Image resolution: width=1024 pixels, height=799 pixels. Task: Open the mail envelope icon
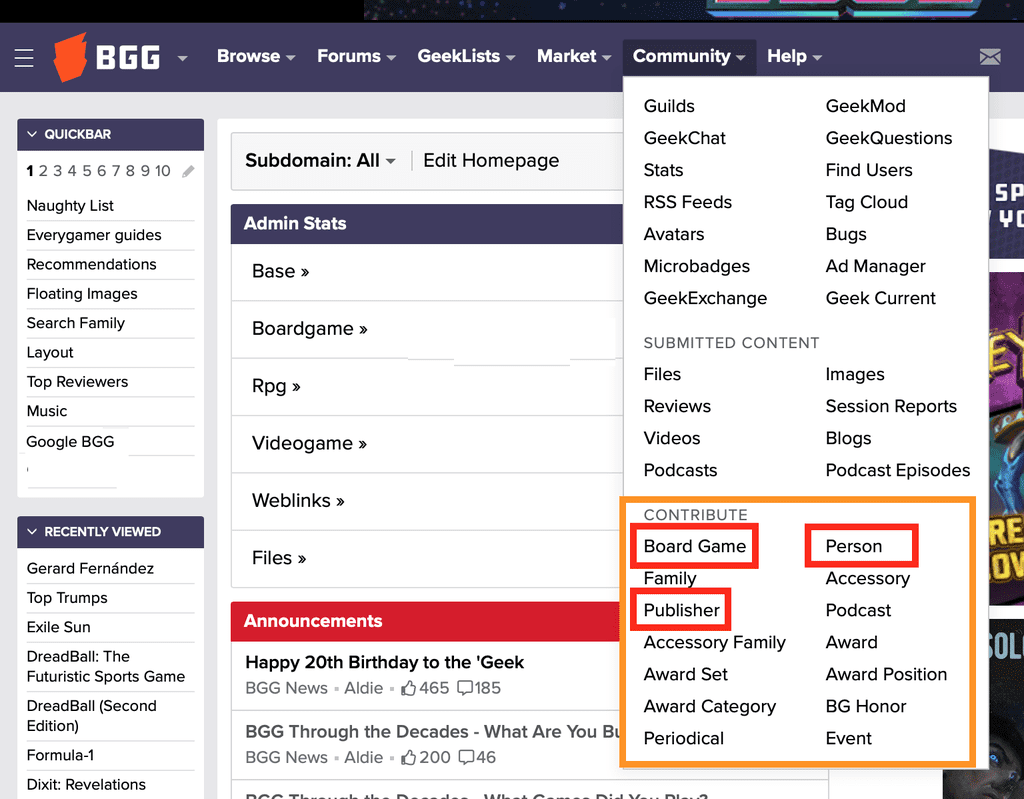pyautogui.click(x=990, y=57)
